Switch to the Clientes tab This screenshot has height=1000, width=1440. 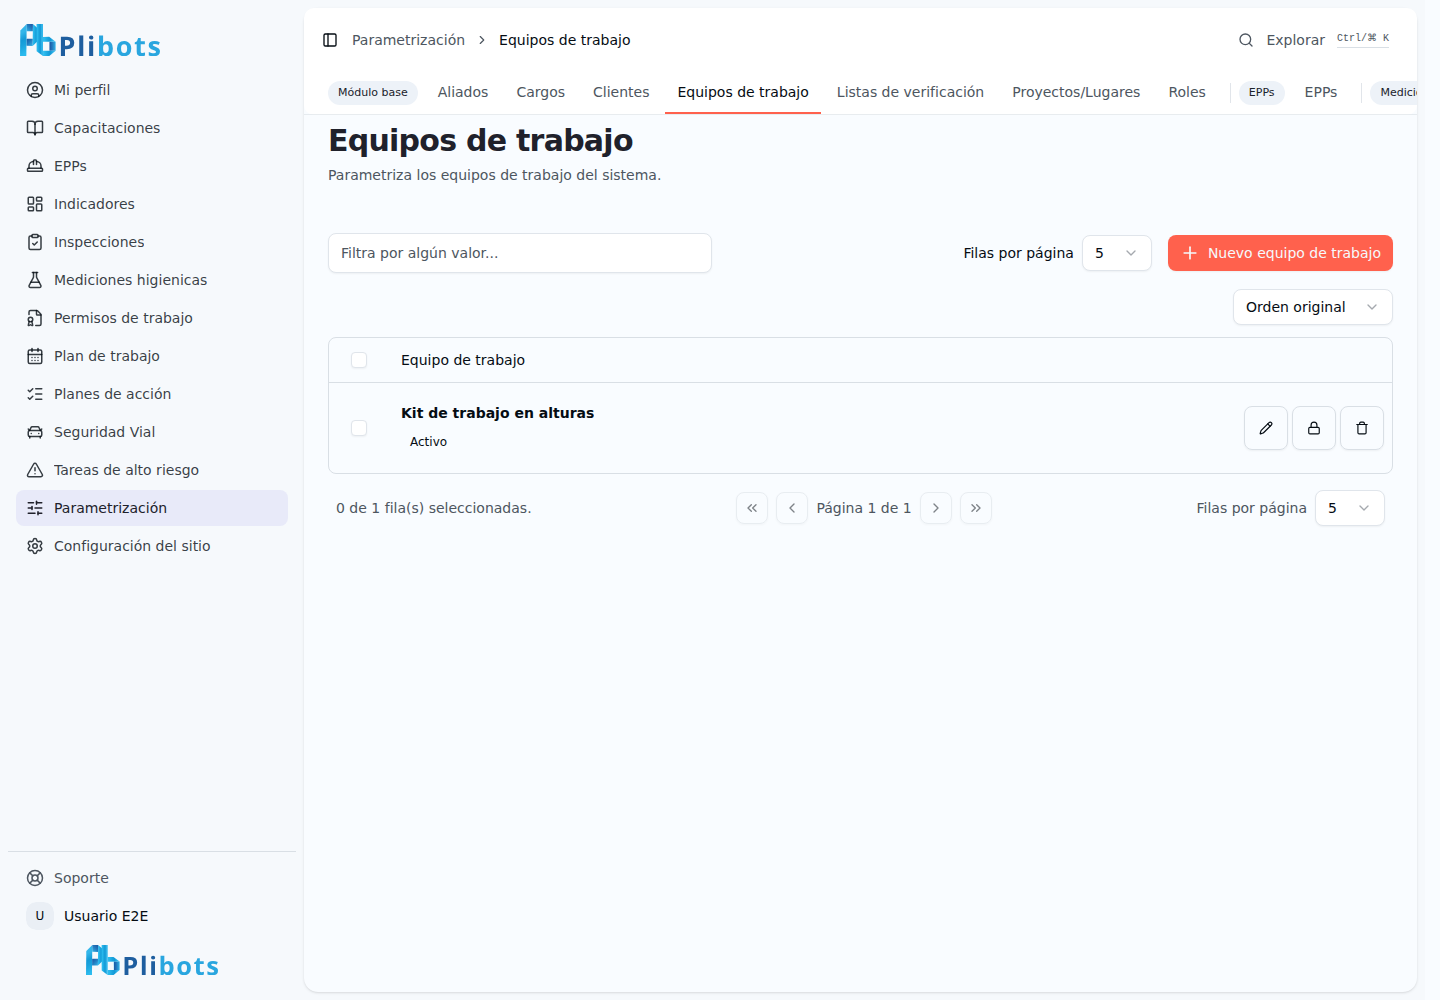[x=621, y=92]
